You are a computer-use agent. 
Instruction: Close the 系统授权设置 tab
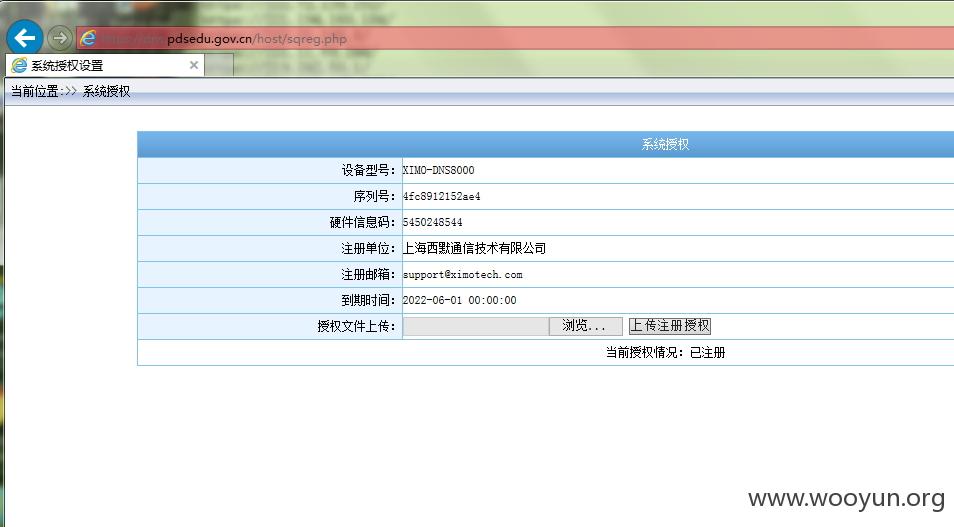193,65
